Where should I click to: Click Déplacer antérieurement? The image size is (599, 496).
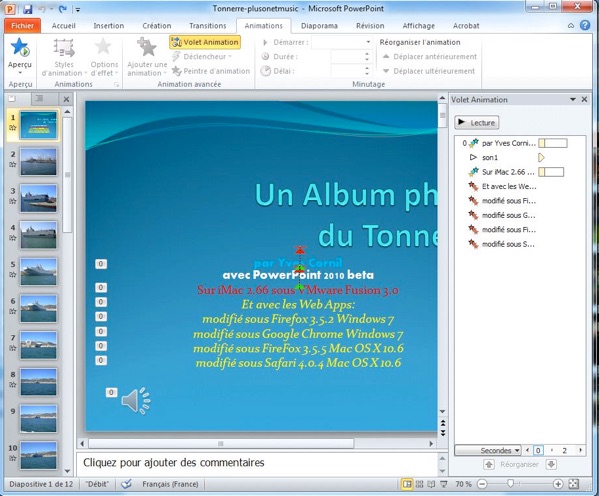429,57
